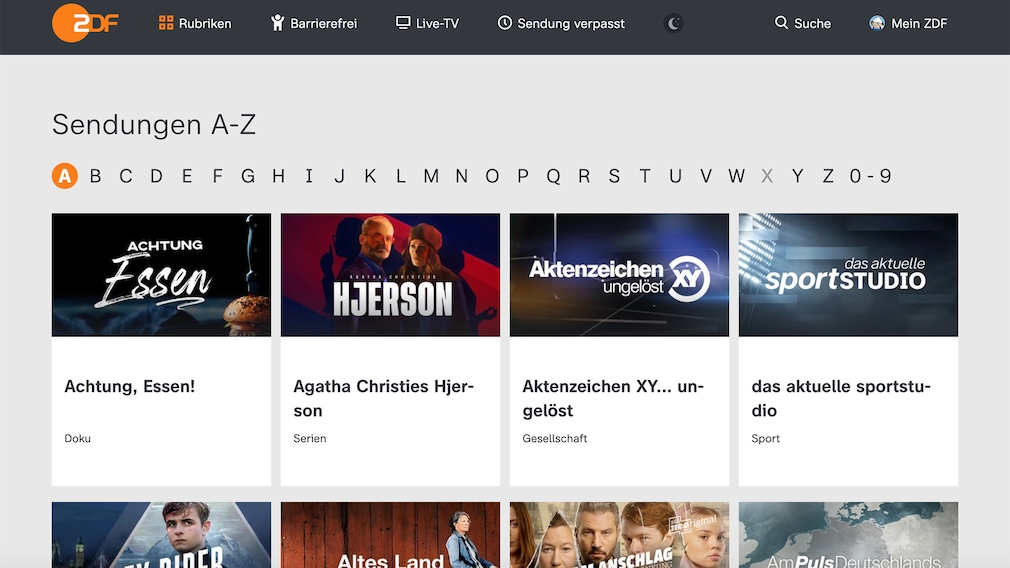Select letter O filter
The image size is (1010, 568).
[x=492, y=176]
